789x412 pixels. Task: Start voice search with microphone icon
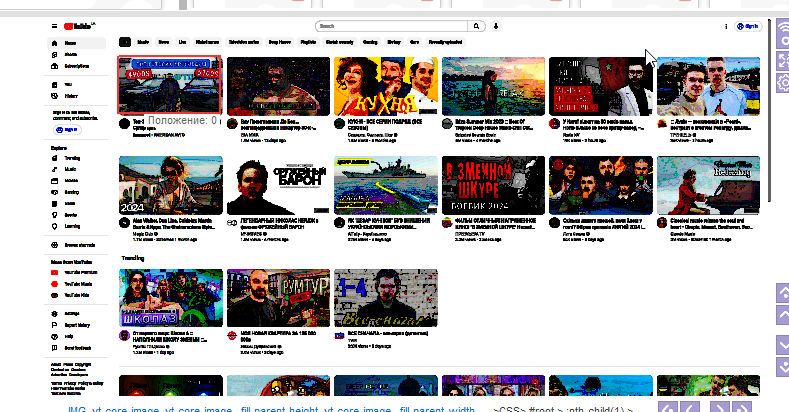pos(497,26)
